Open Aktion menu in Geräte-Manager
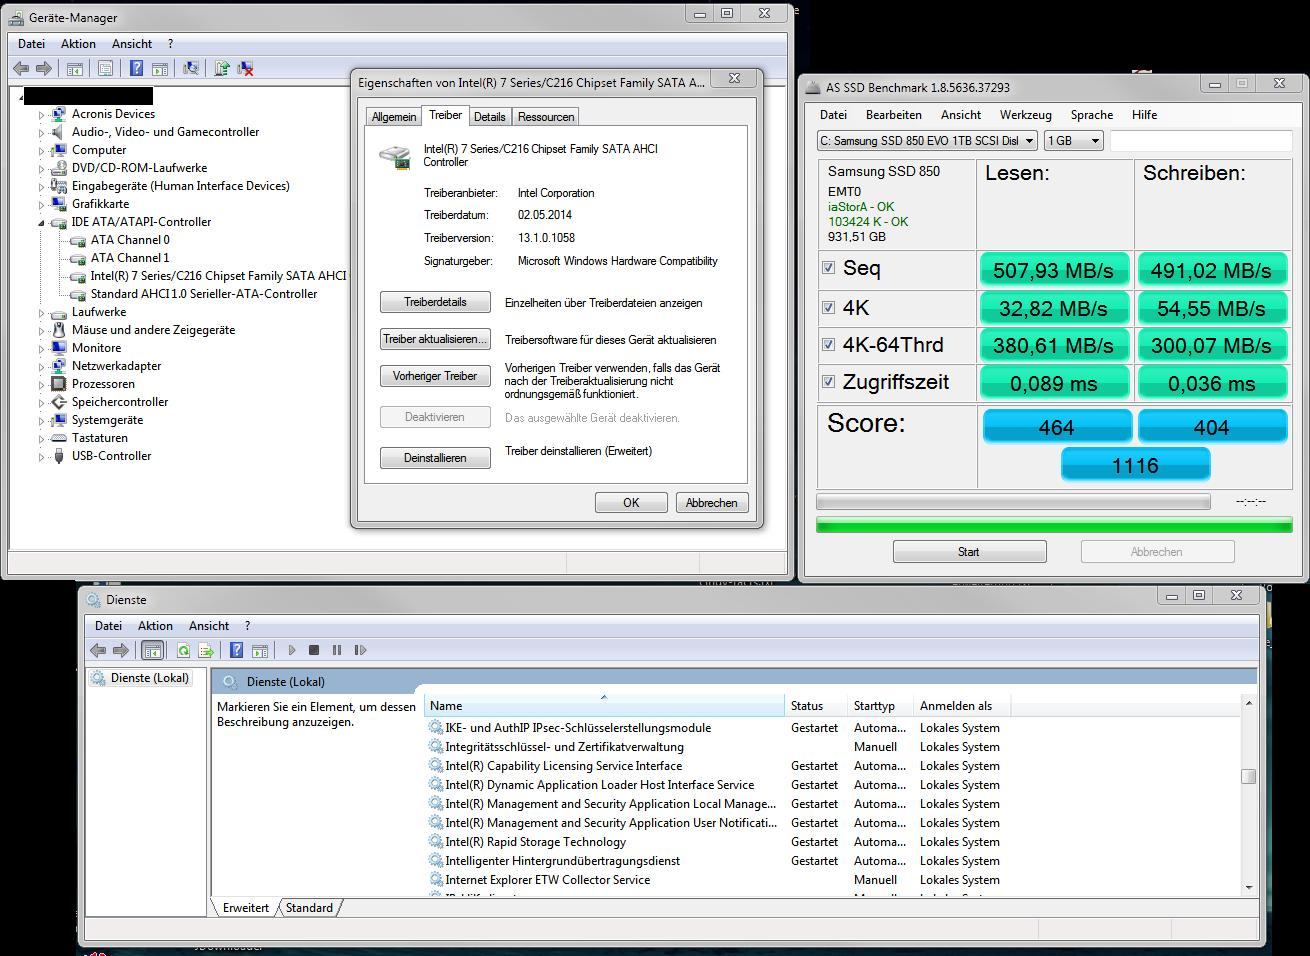Viewport: 1310px width, 956px height. [x=78, y=44]
